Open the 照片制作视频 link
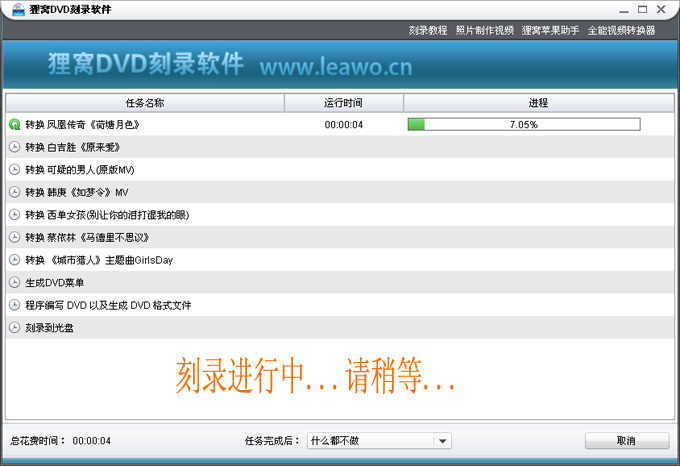680x466 pixels. 484,30
